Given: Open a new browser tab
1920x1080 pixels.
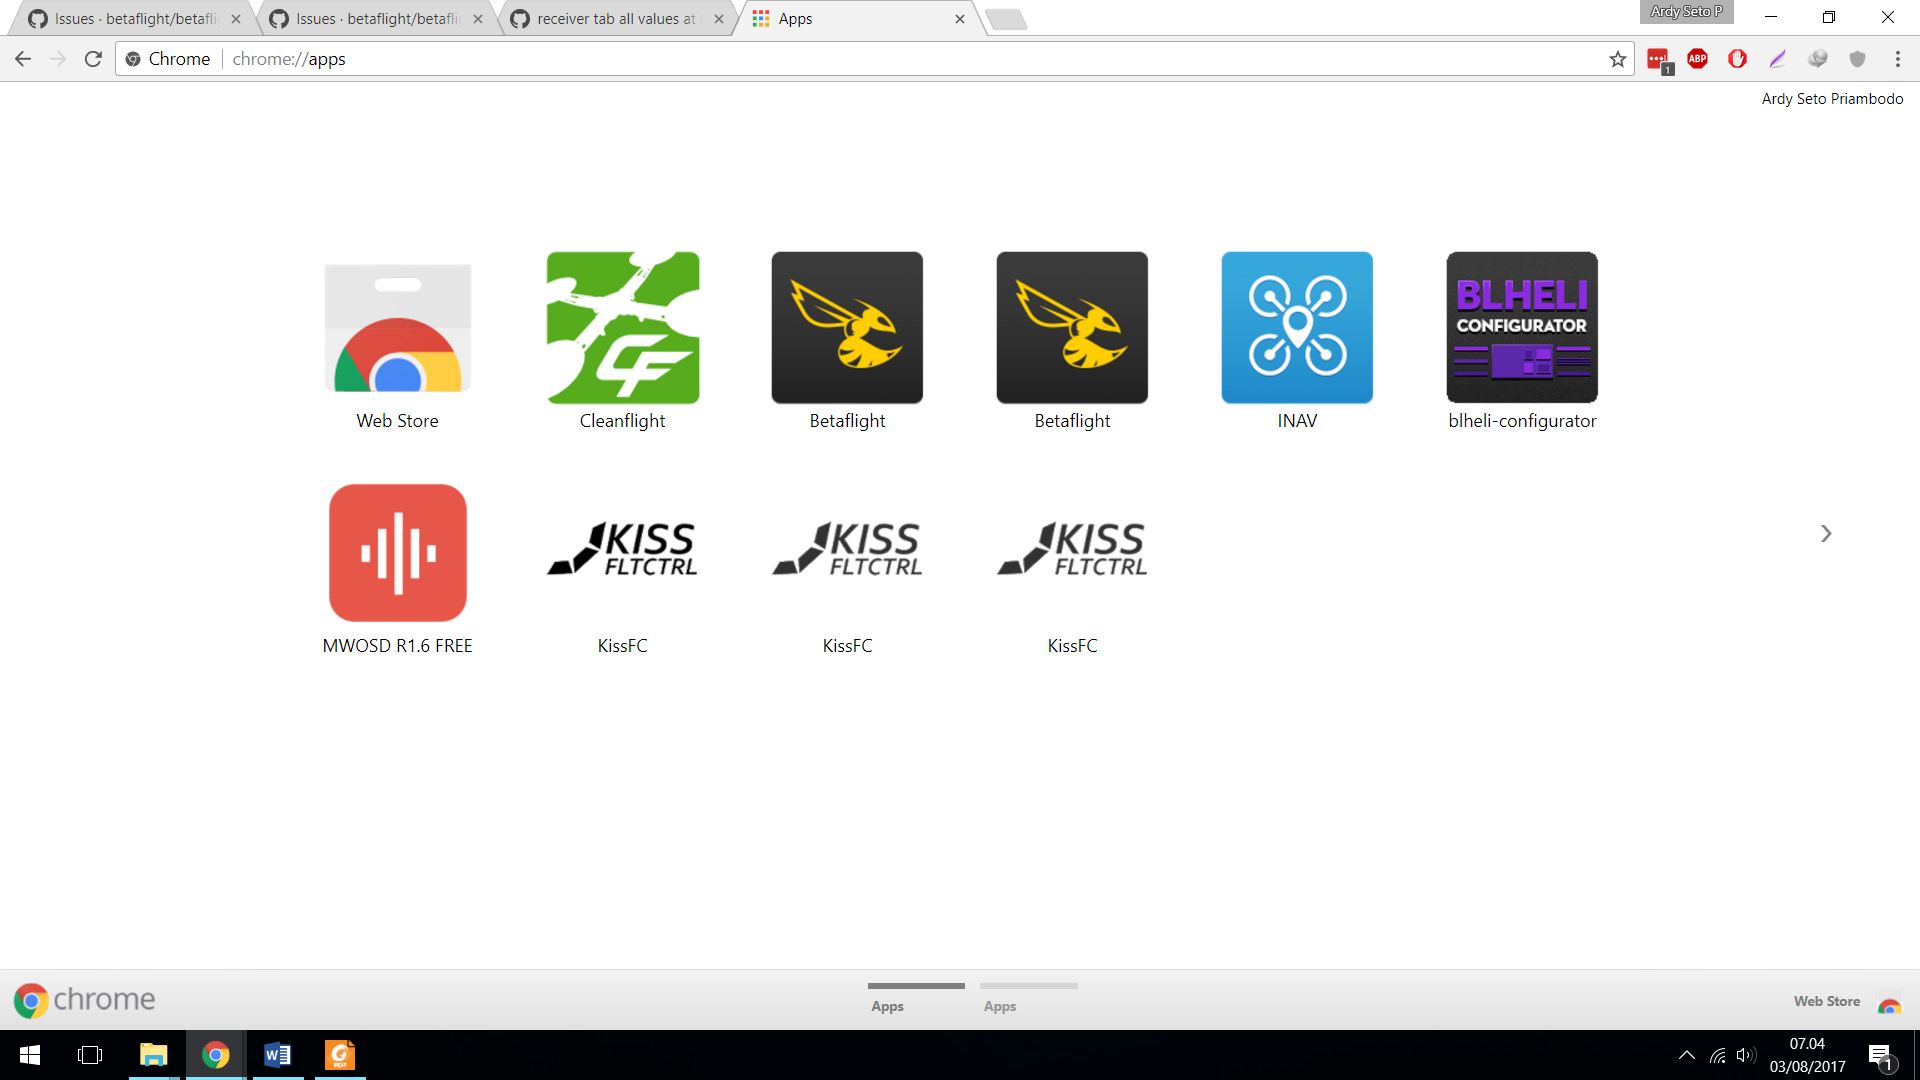Looking at the screenshot, I should pos(1006,19).
